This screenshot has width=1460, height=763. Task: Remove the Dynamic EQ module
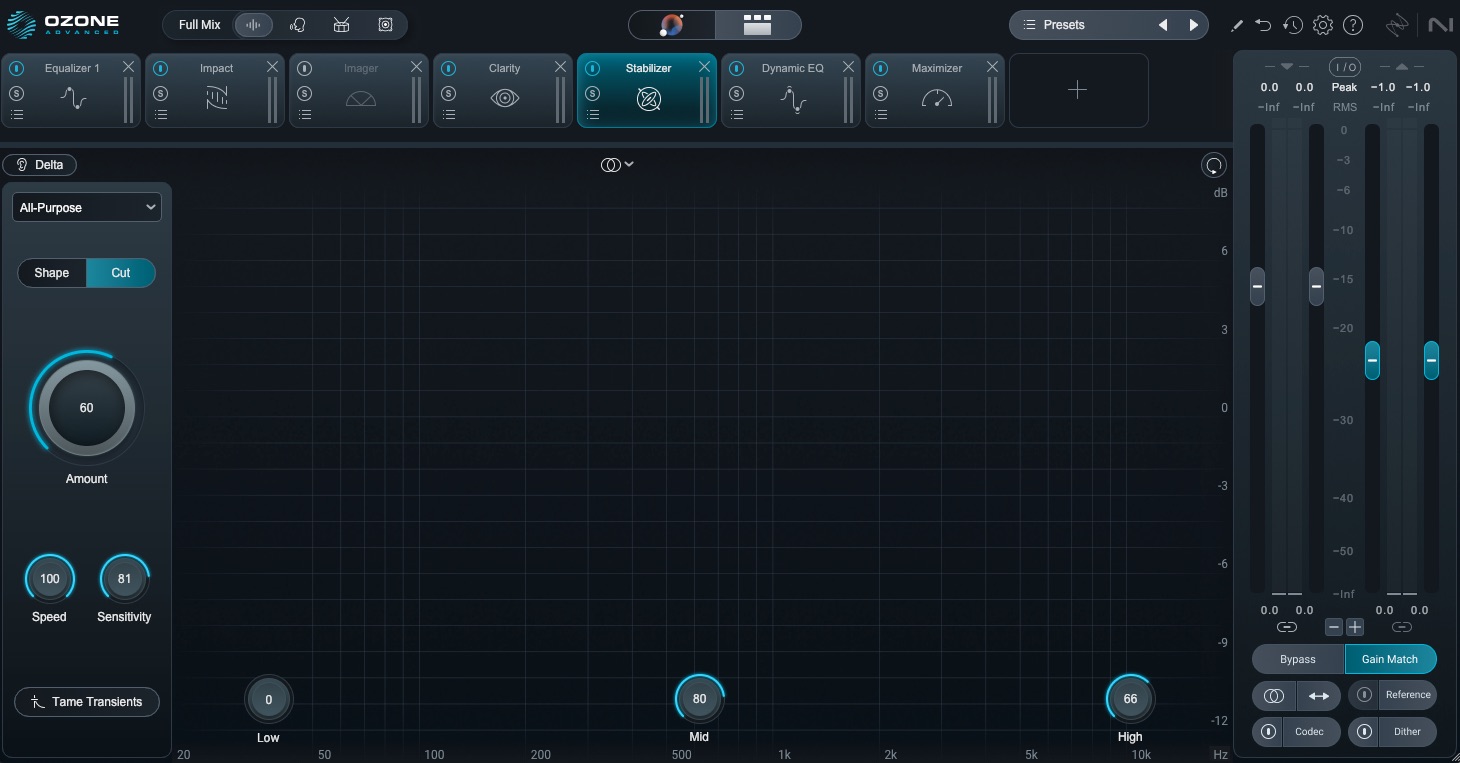click(848, 67)
